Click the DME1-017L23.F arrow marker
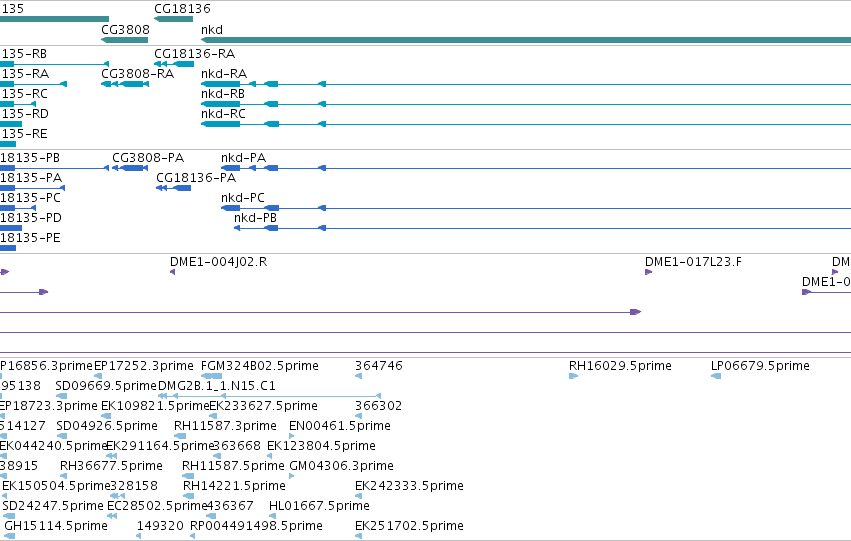 point(648,272)
